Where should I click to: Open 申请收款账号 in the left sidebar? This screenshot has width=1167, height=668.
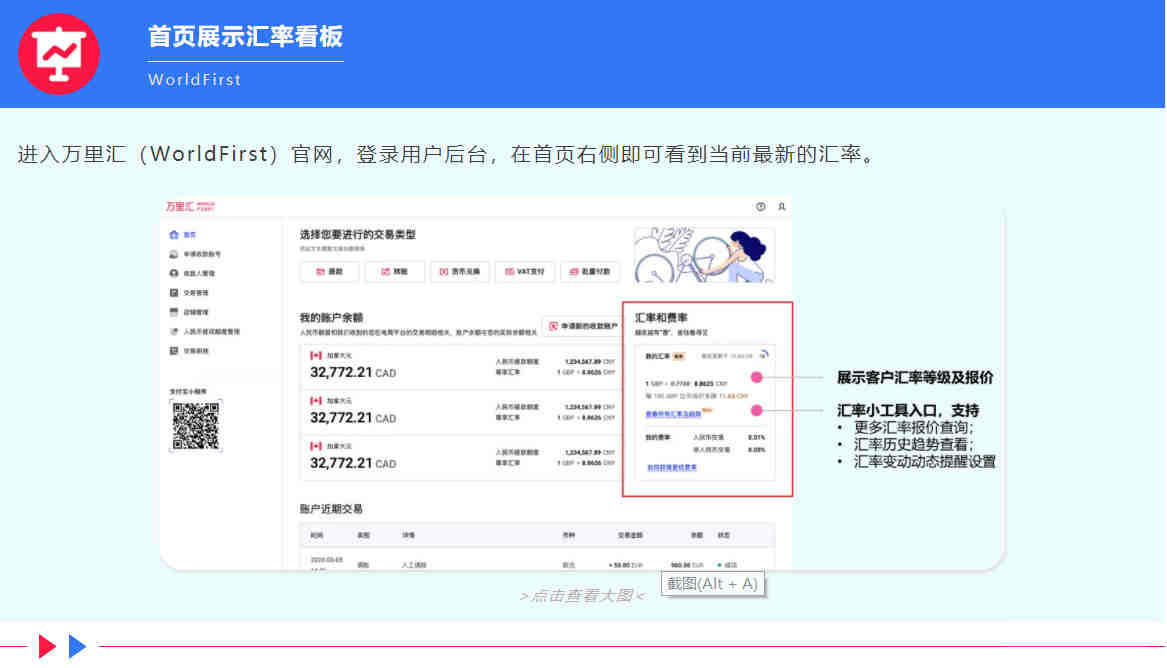pos(195,254)
